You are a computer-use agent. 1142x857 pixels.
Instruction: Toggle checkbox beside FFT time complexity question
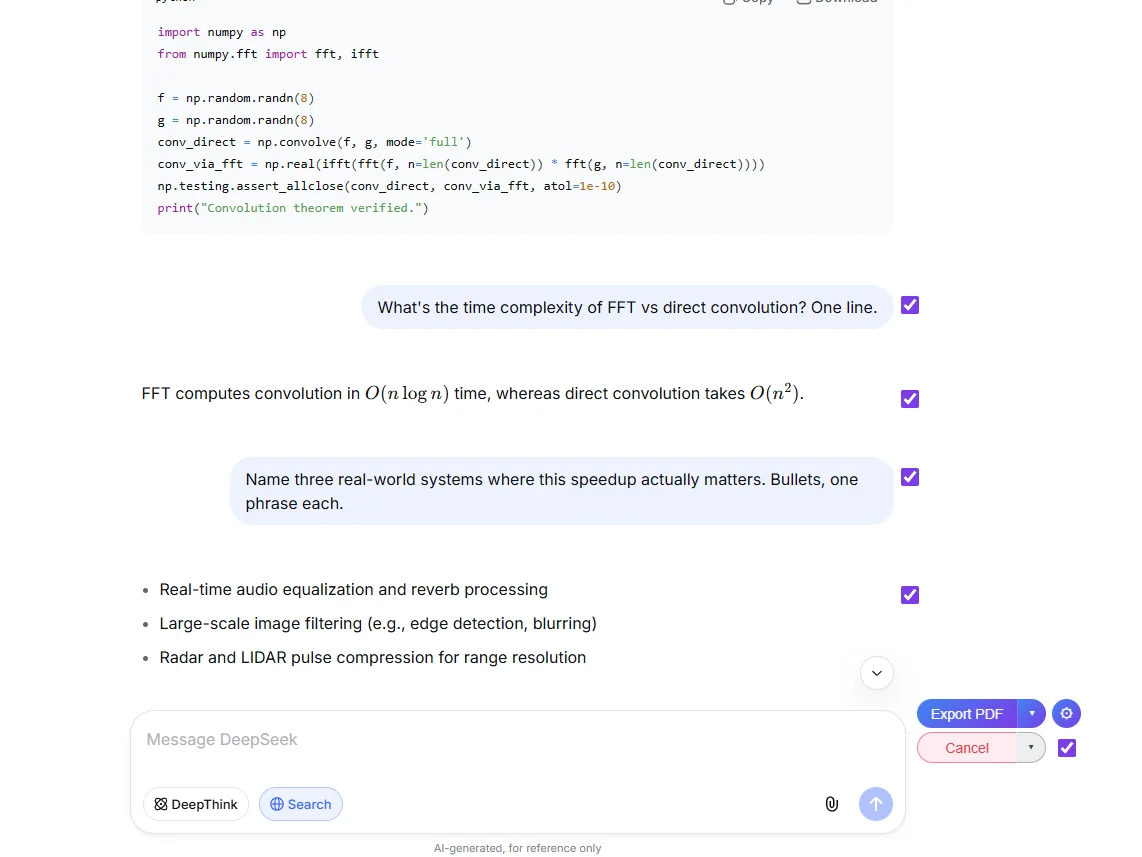click(910, 305)
